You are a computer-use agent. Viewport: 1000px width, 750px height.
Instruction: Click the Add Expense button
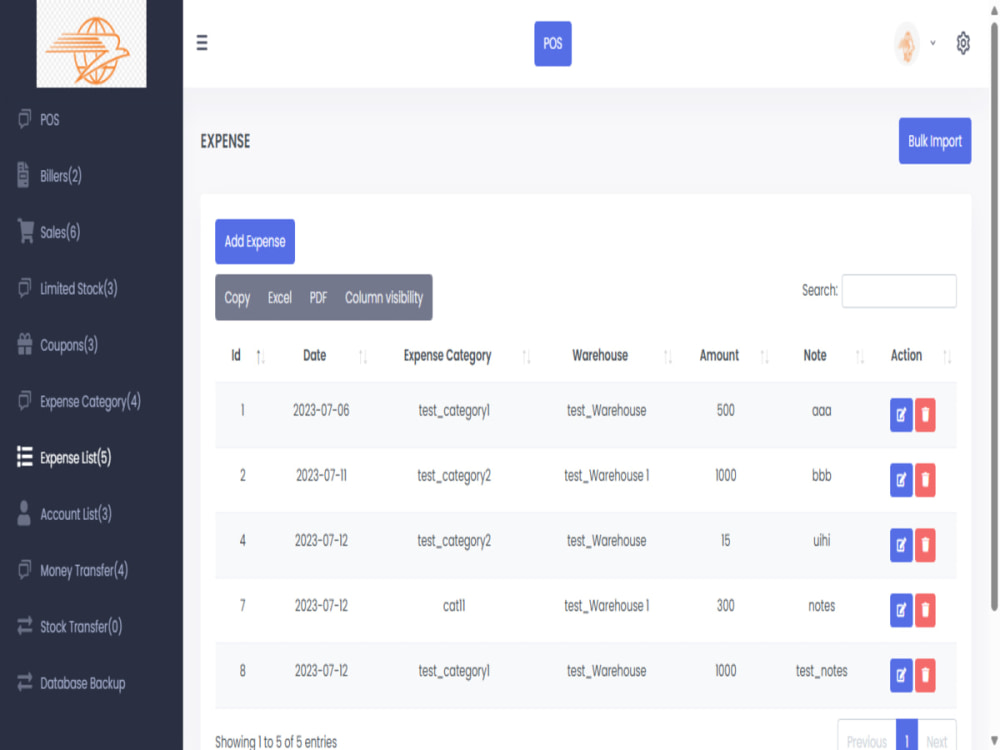click(x=254, y=241)
